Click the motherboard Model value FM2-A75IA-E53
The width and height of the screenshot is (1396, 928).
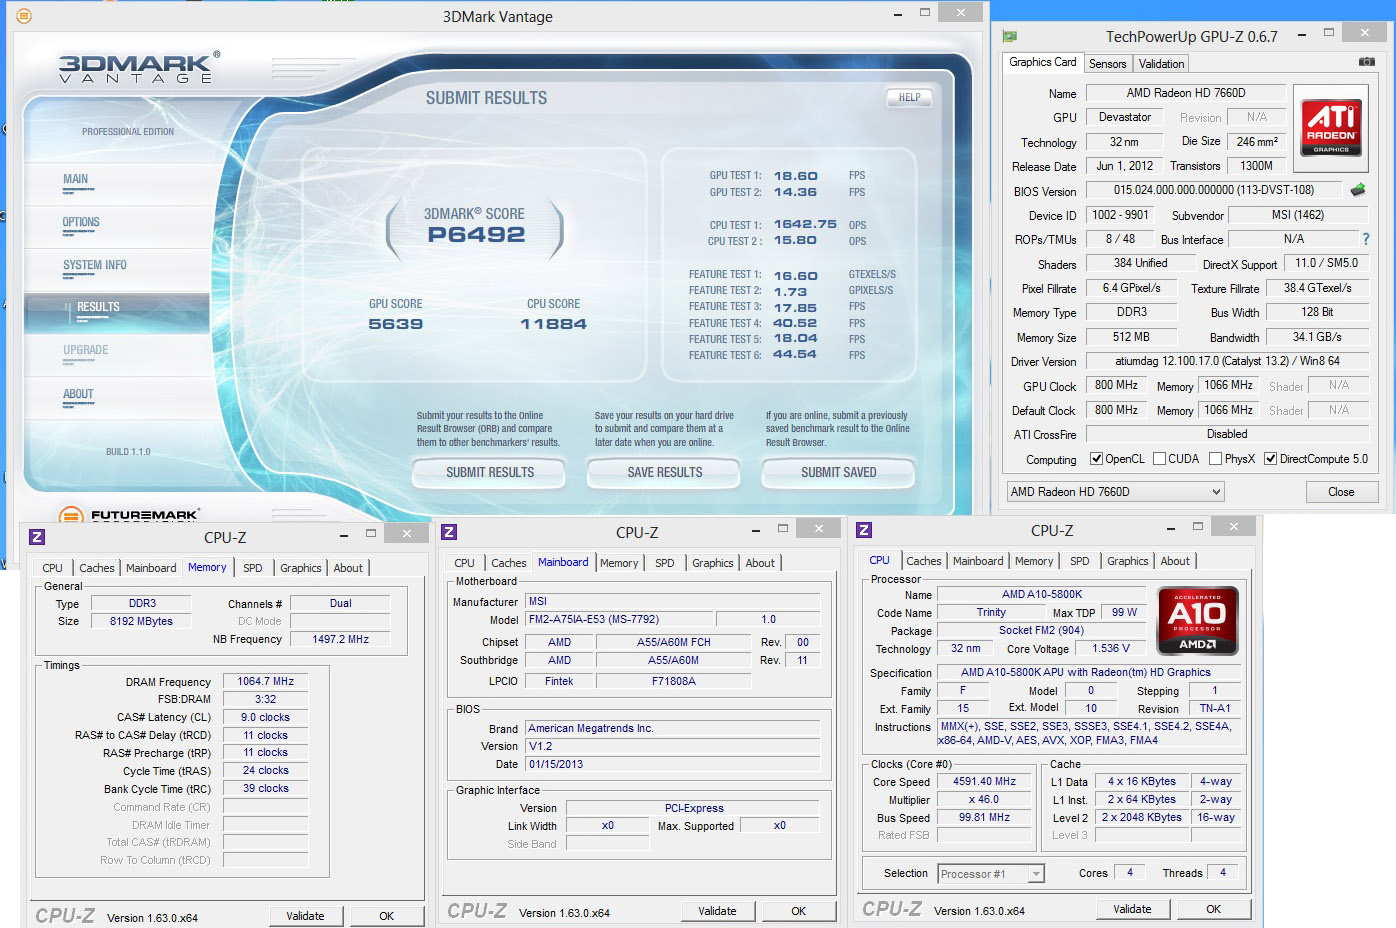[x=620, y=619]
